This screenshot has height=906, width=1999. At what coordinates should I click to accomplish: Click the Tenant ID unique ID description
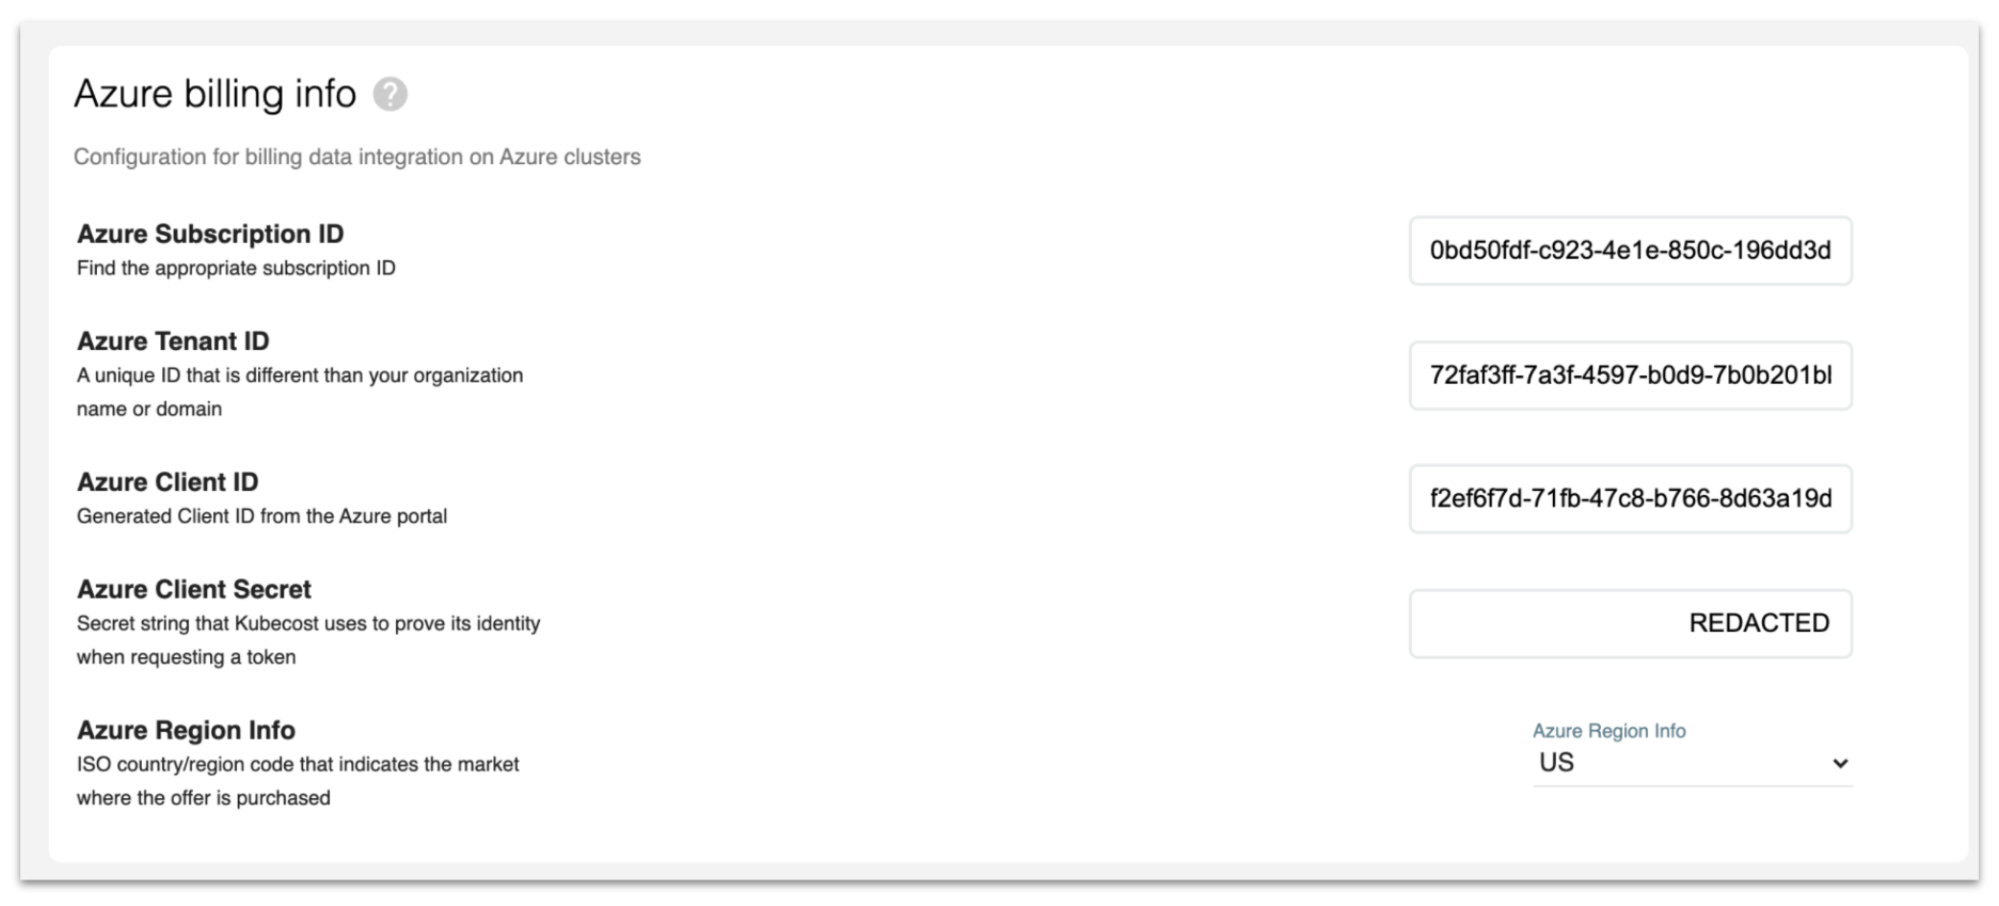tap(300, 392)
